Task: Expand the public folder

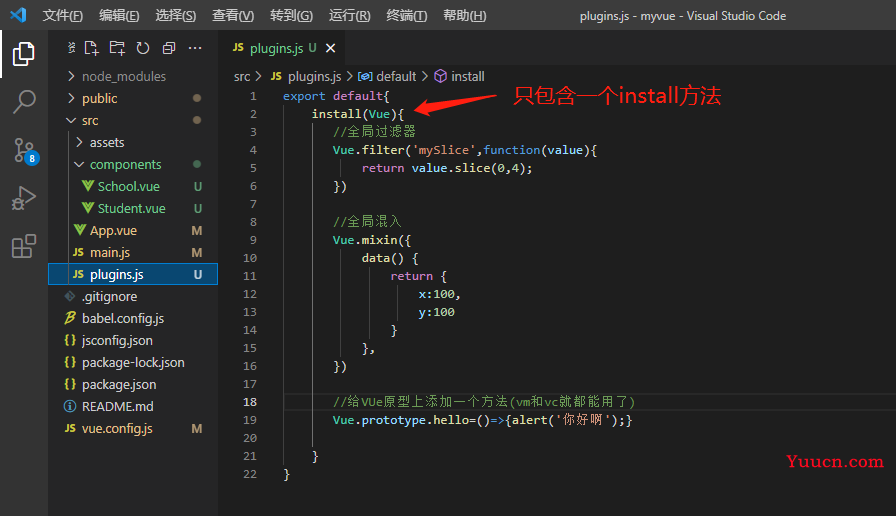Action: pyautogui.click(x=71, y=98)
